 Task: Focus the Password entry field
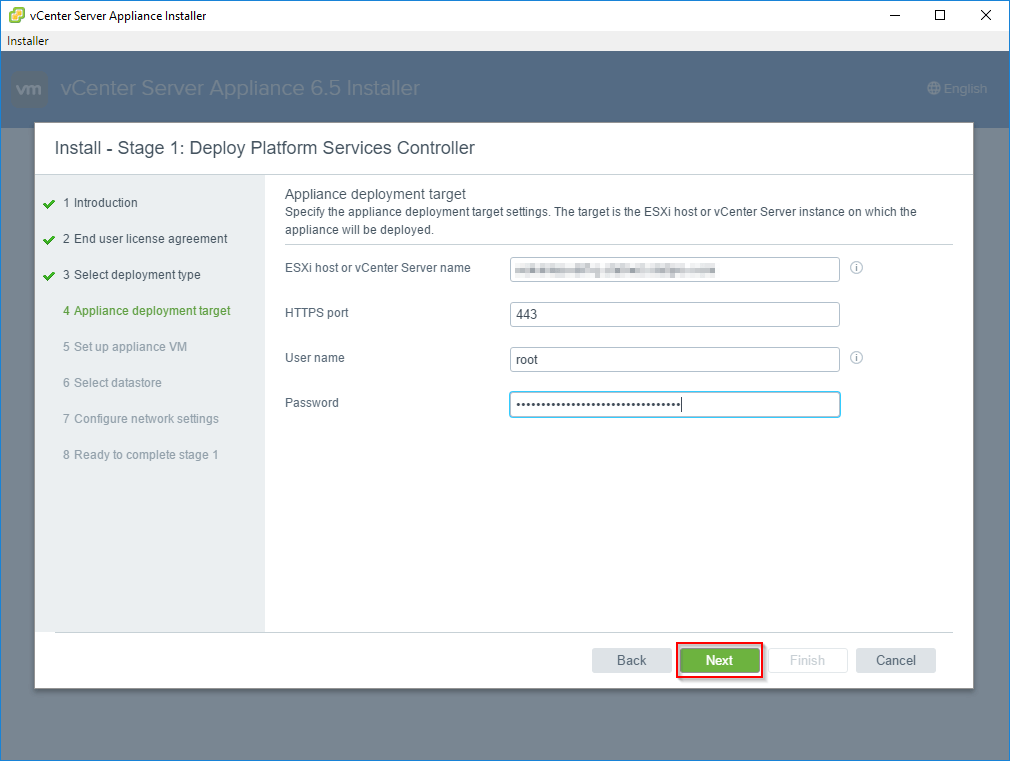tap(674, 404)
